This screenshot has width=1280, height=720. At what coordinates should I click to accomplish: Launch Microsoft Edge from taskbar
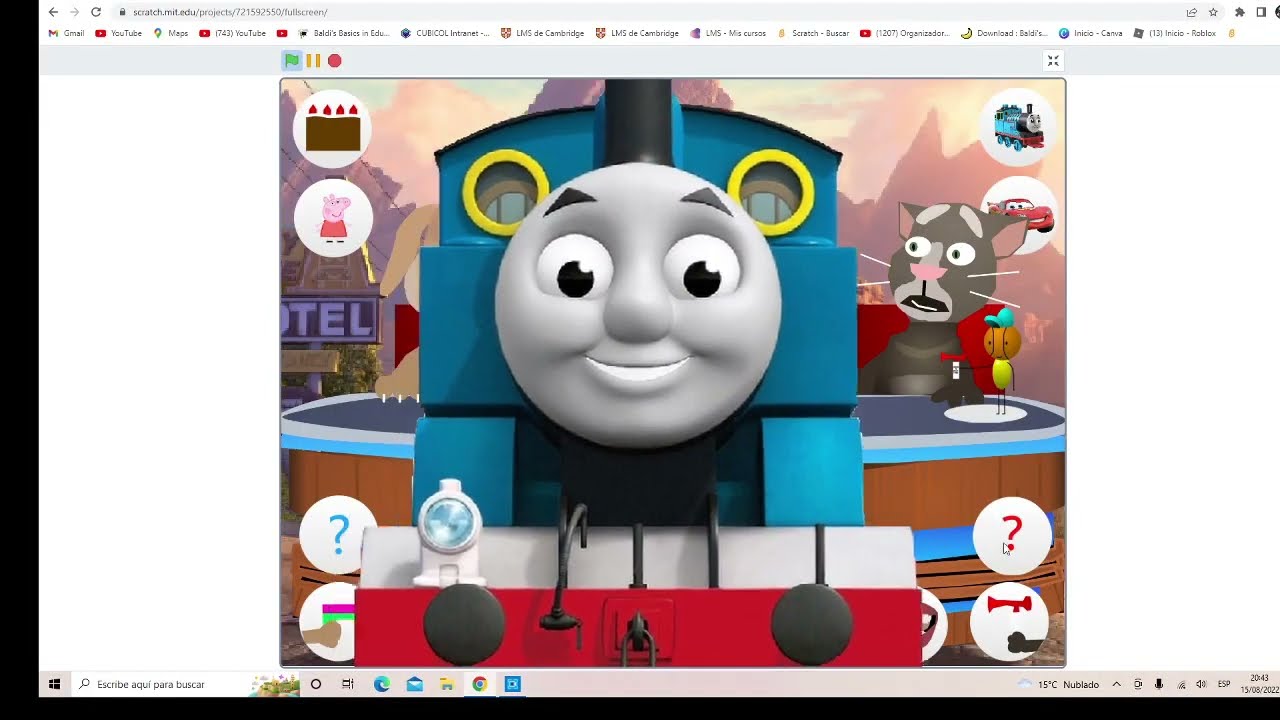pyautogui.click(x=382, y=684)
